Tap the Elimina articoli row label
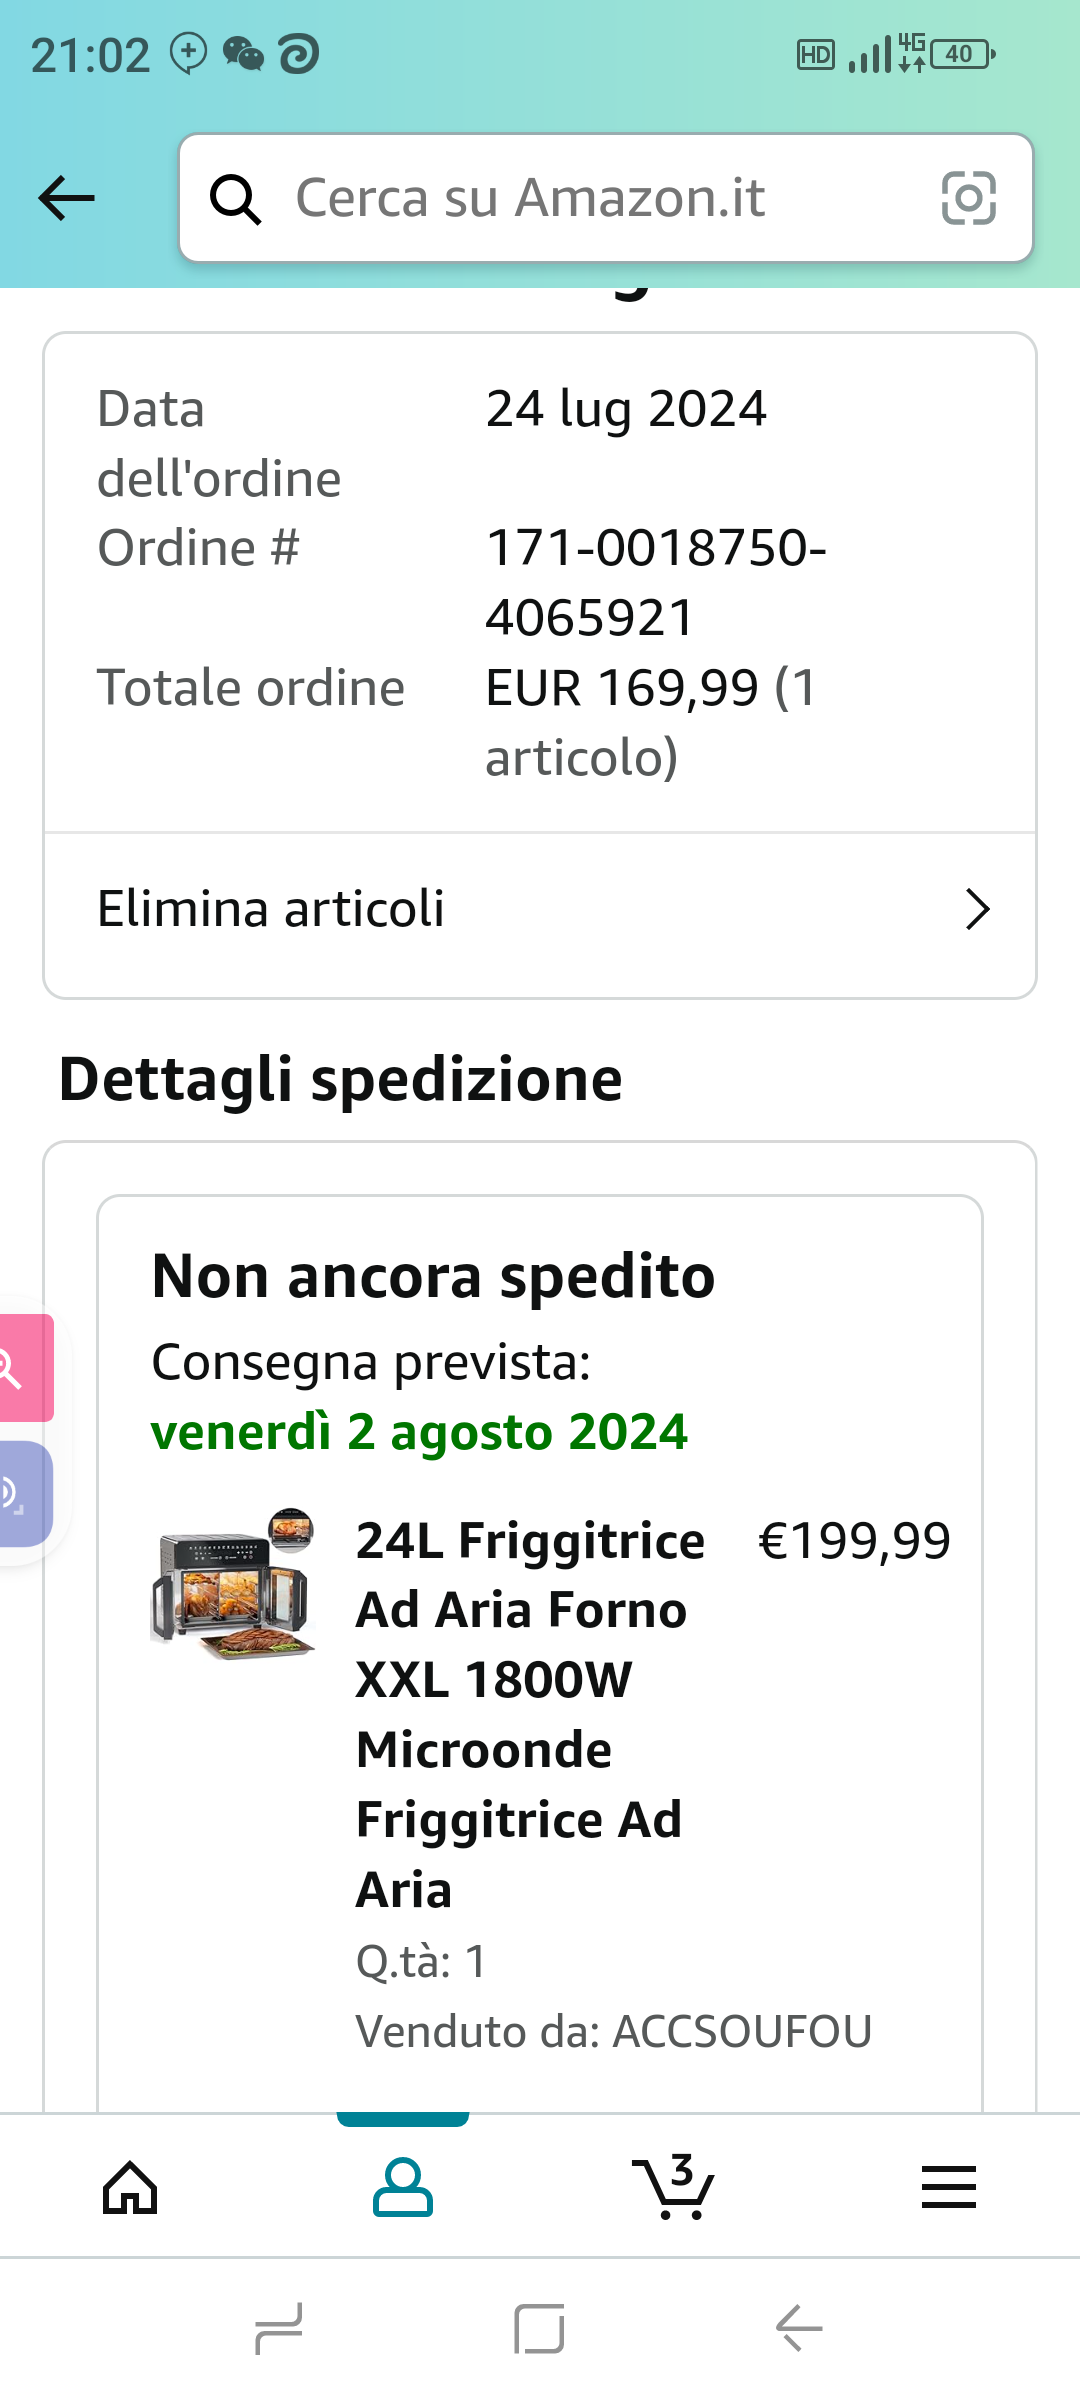 (x=271, y=910)
